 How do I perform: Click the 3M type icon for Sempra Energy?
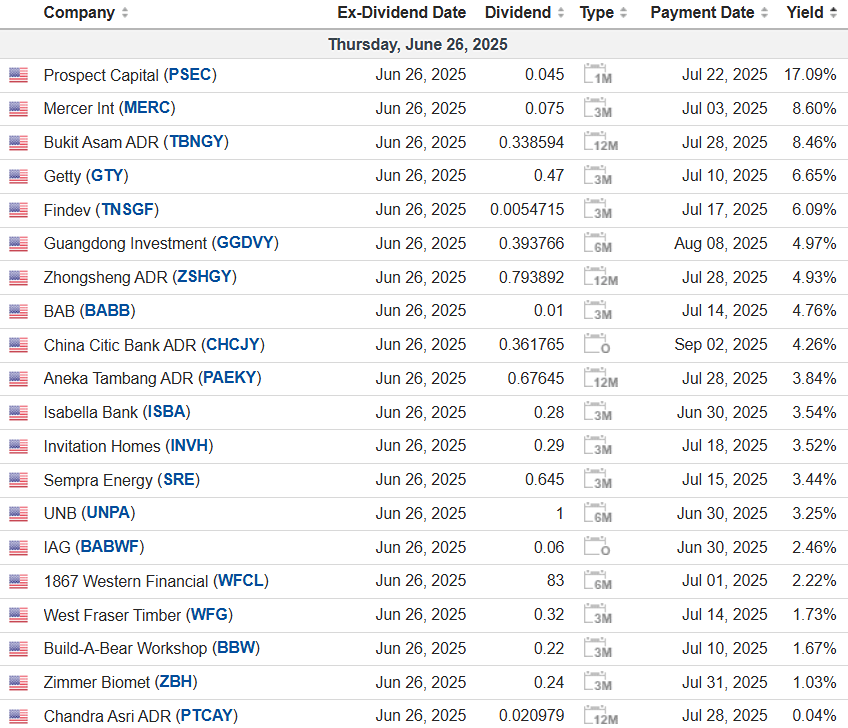597,481
